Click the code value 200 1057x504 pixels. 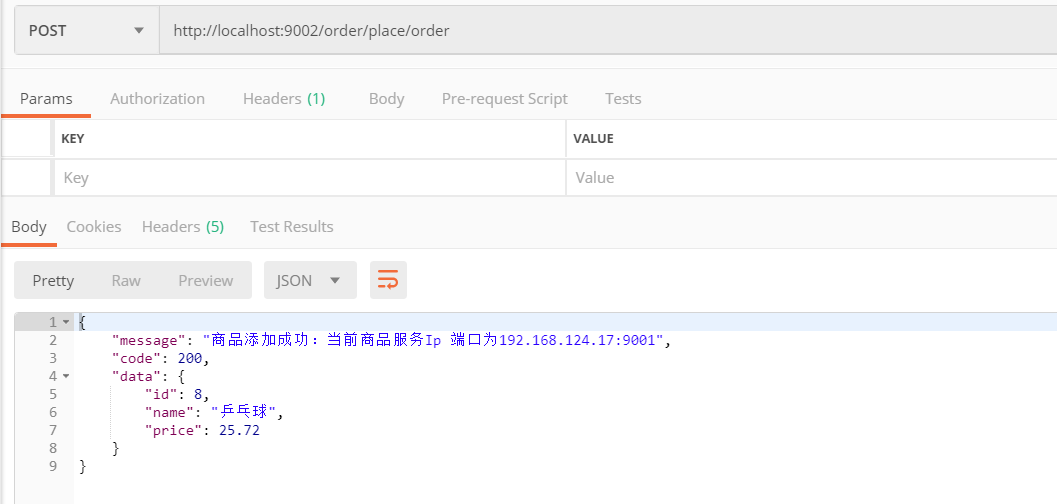(189, 358)
